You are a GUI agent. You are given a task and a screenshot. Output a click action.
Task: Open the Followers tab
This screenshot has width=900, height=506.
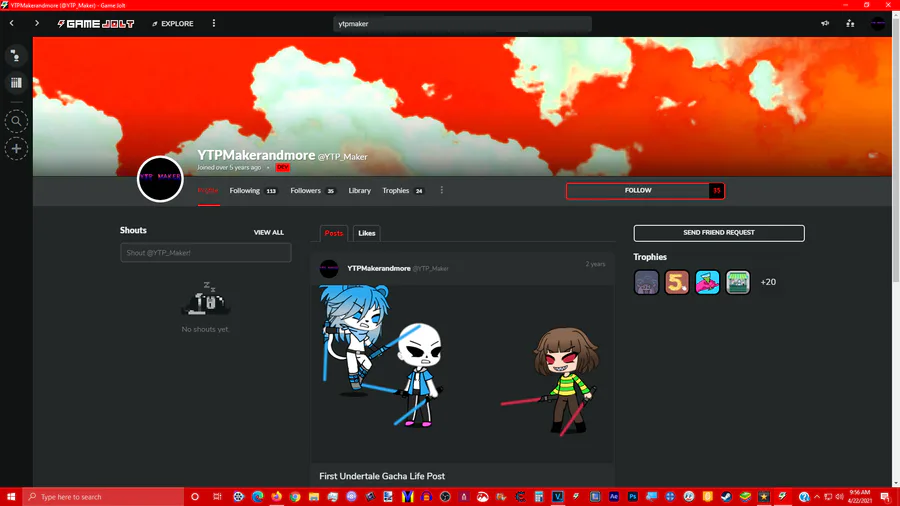313,190
